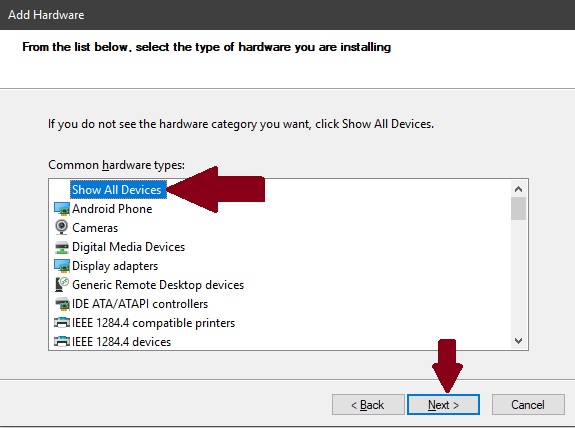Viewport: 575px width, 428px height.
Task: Click the IEEE 1284.4 compatible printers icon
Action: coord(62,322)
